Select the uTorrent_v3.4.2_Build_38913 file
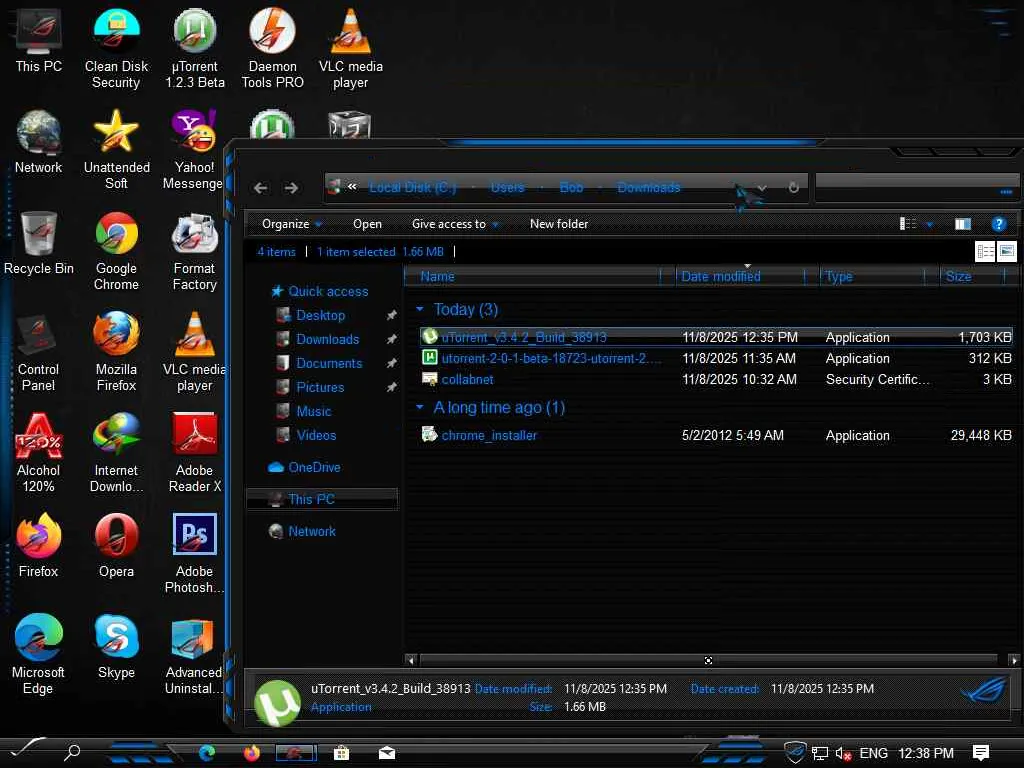This screenshot has width=1024, height=768. pyautogui.click(x=716, y=337)
